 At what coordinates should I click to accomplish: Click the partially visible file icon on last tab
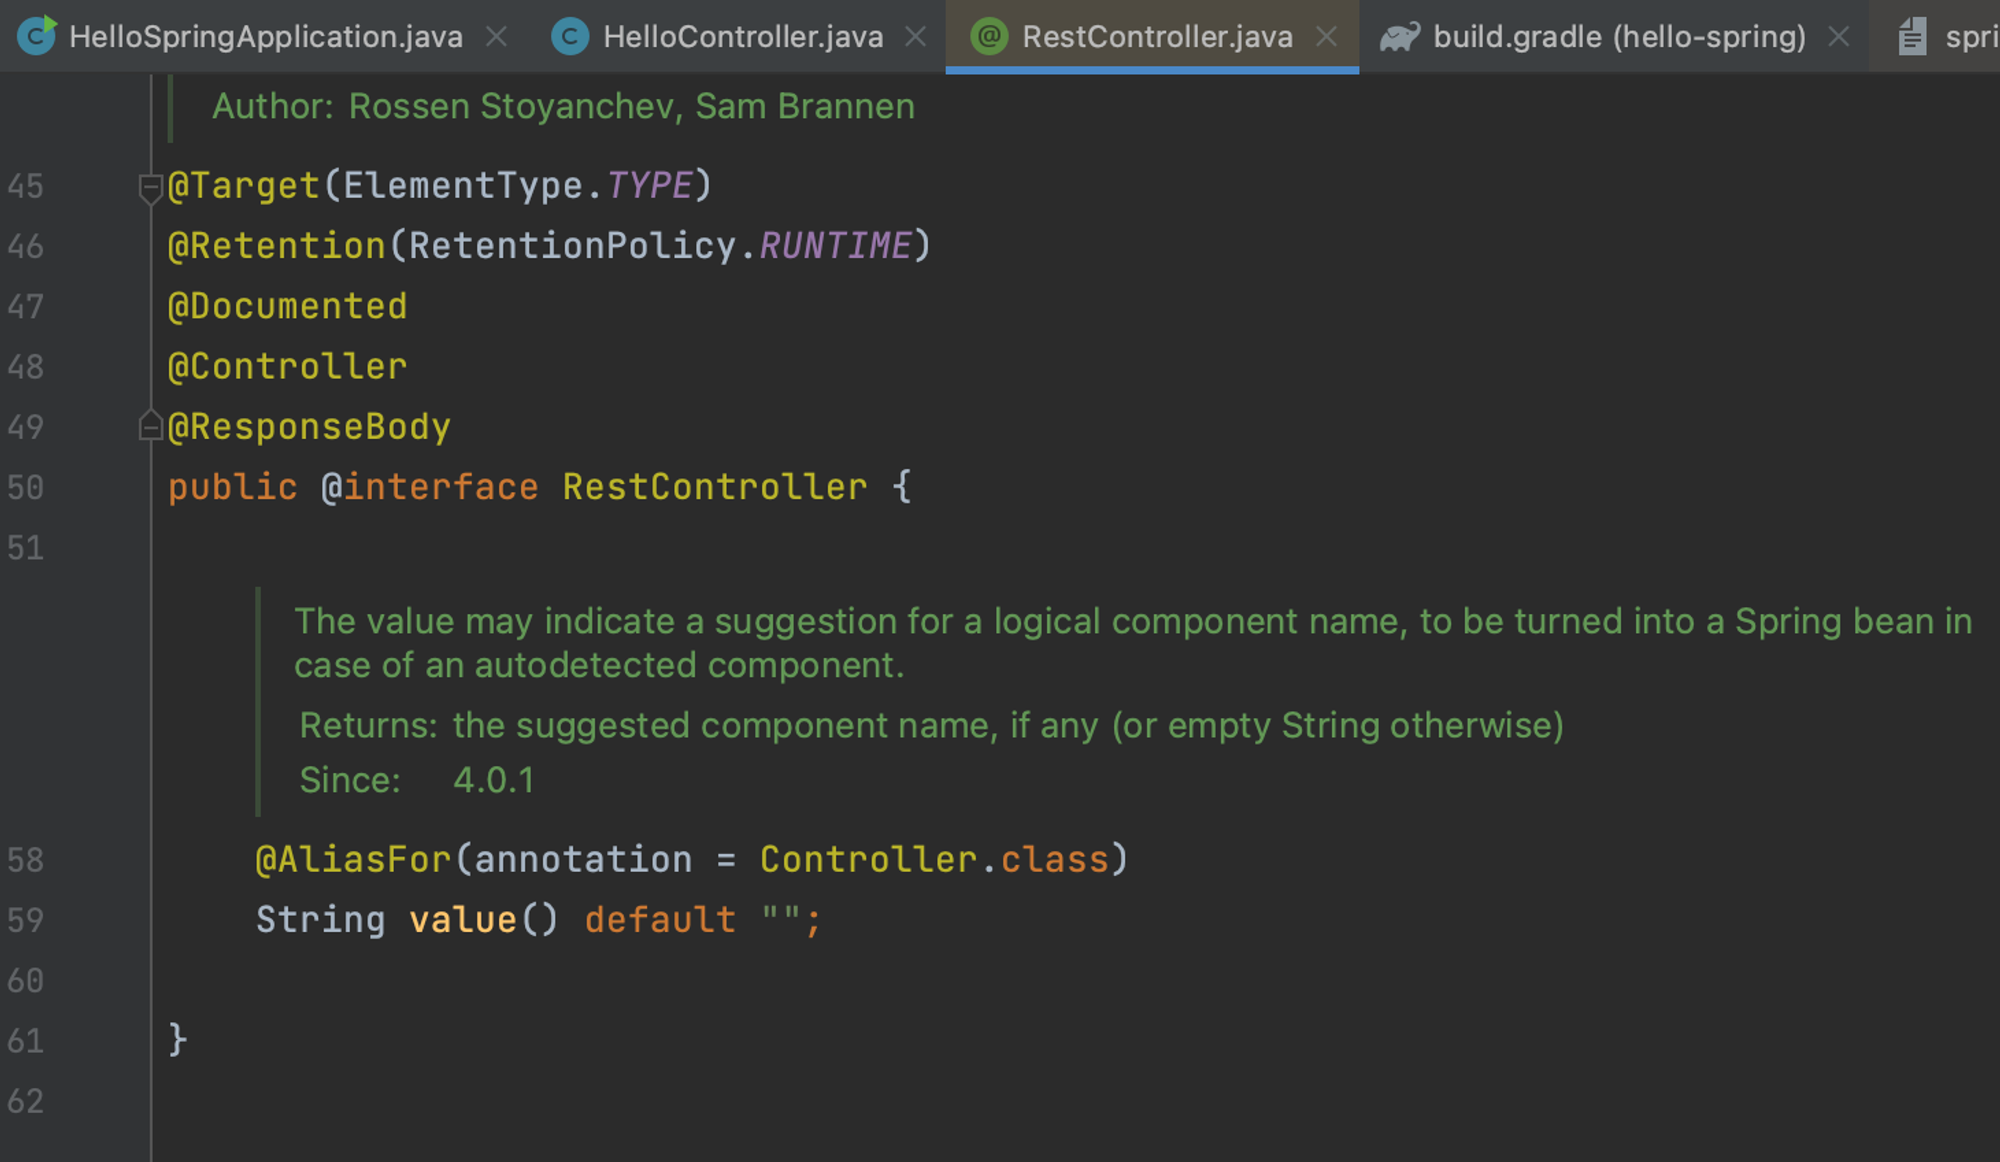tap(1912, 37)
